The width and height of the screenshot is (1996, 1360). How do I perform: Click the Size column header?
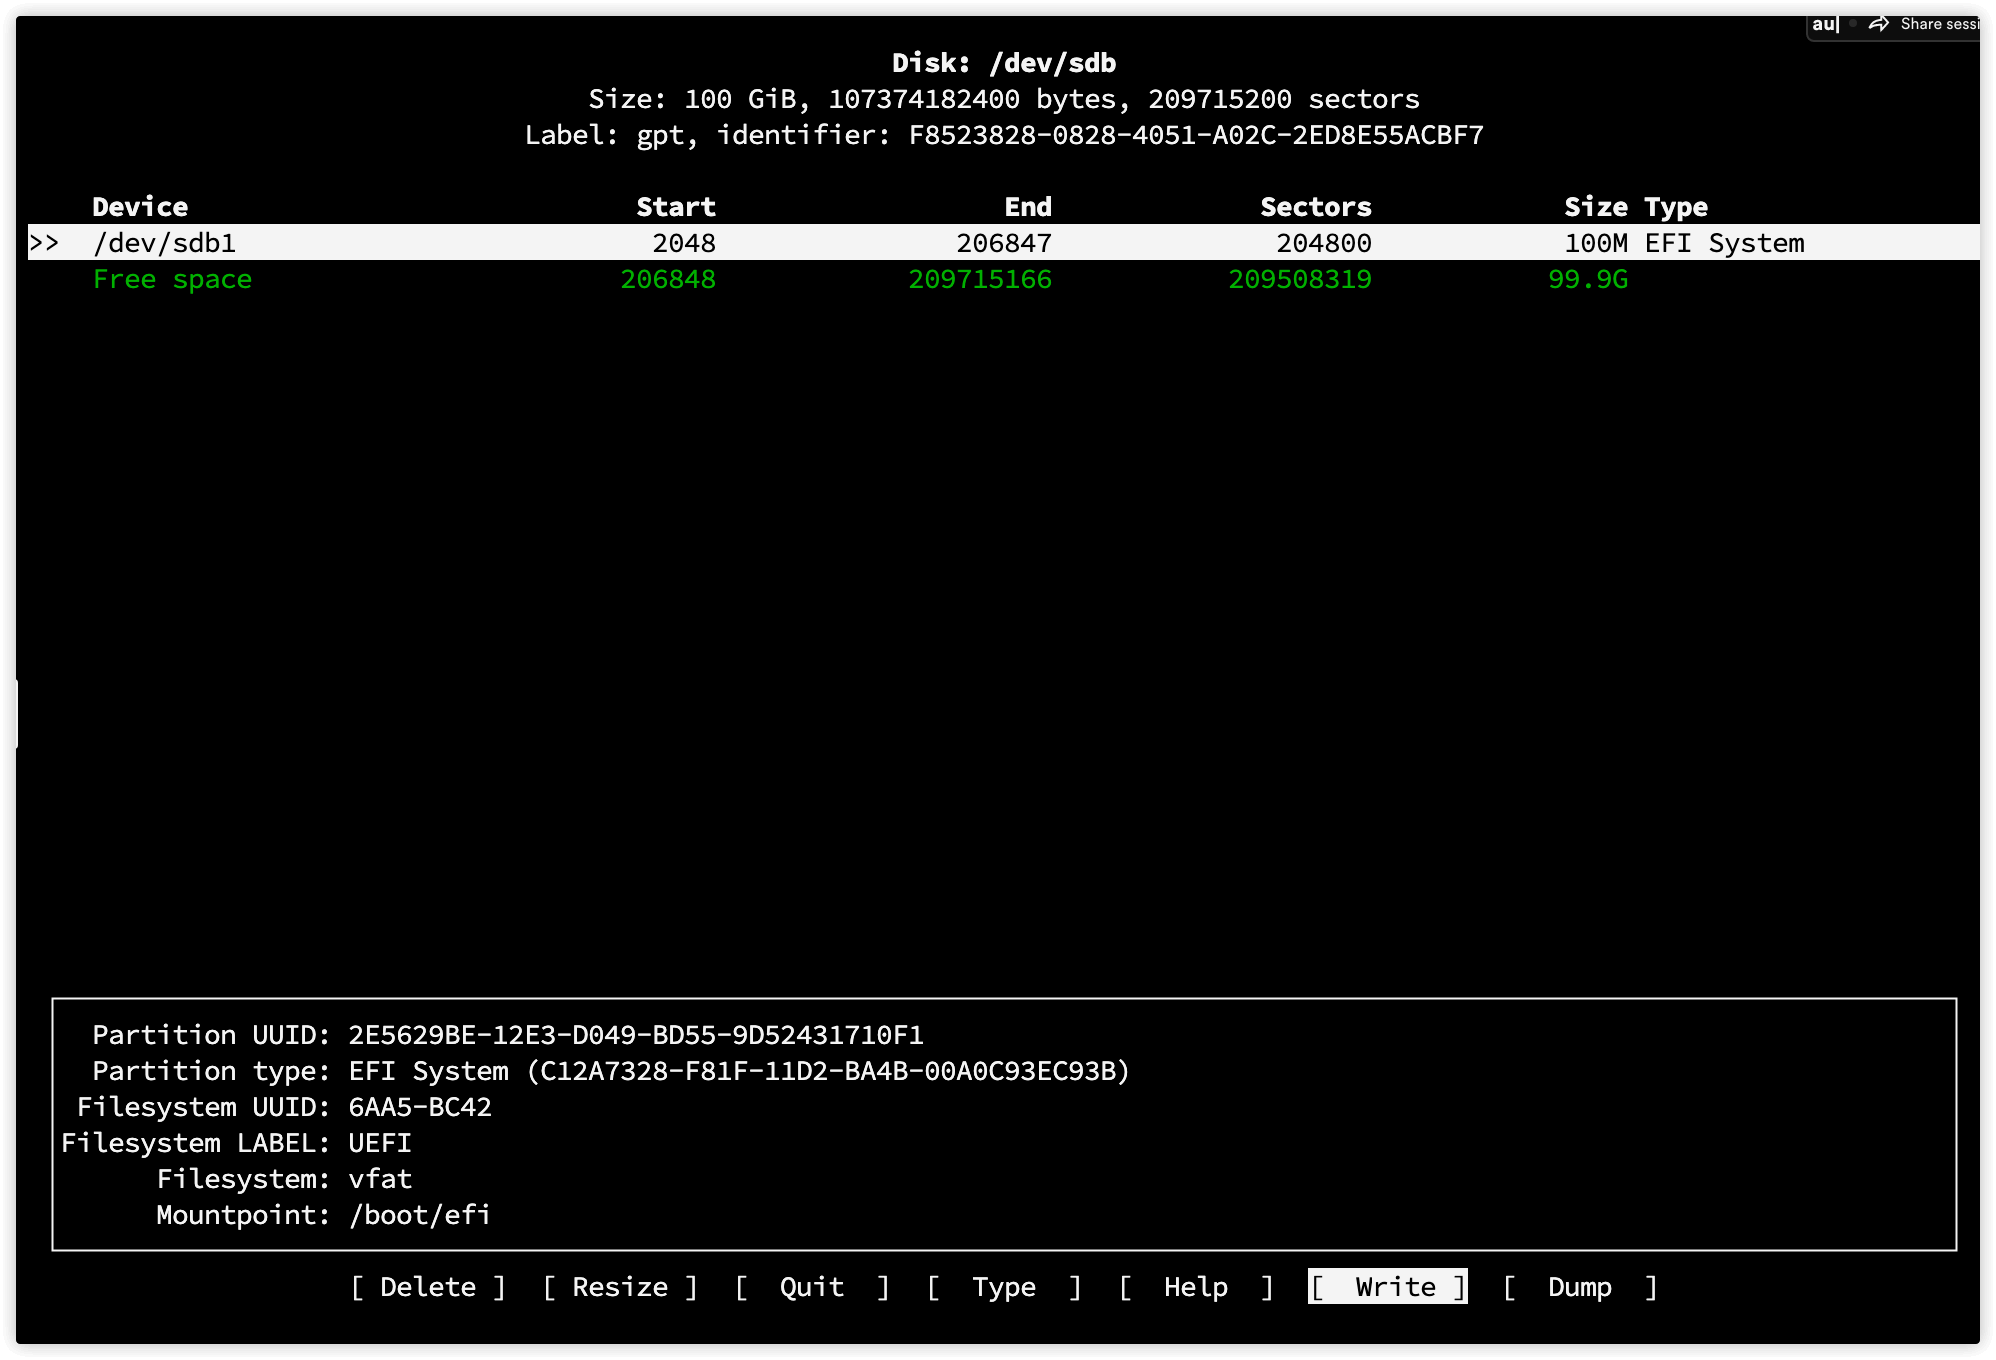(1596, 207)
